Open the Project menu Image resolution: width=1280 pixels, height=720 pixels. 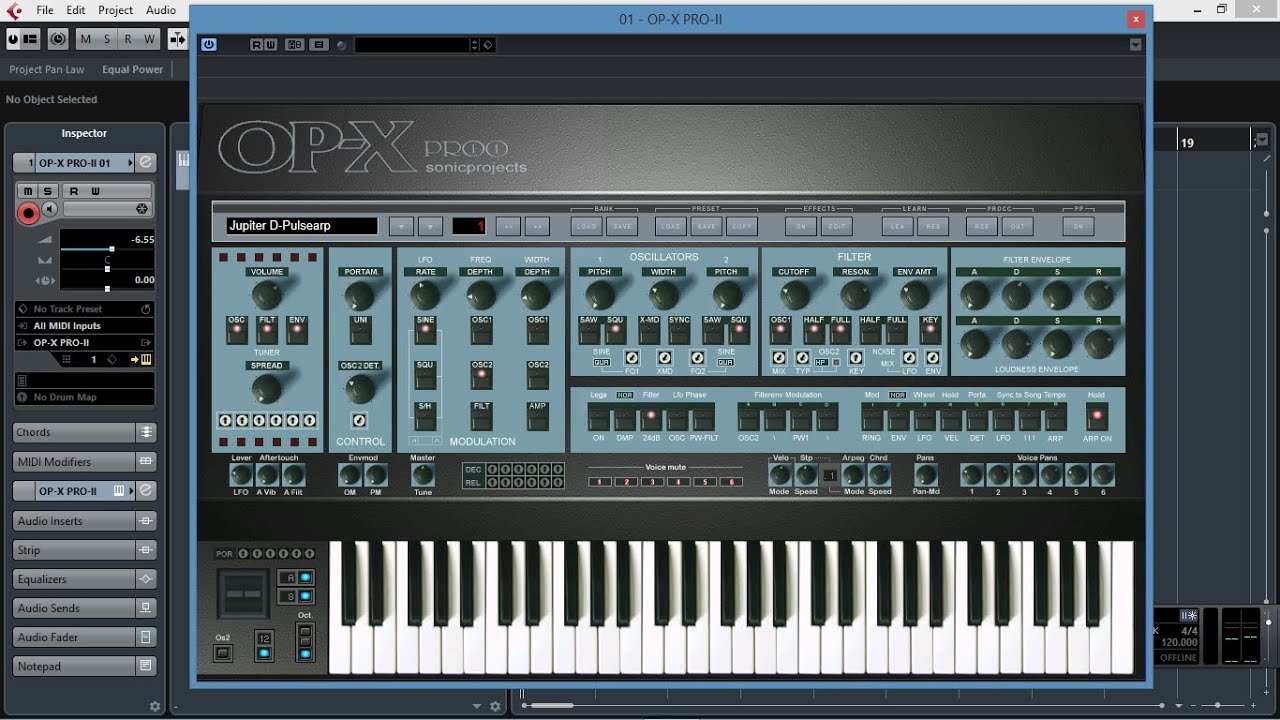tap(115, 10)
